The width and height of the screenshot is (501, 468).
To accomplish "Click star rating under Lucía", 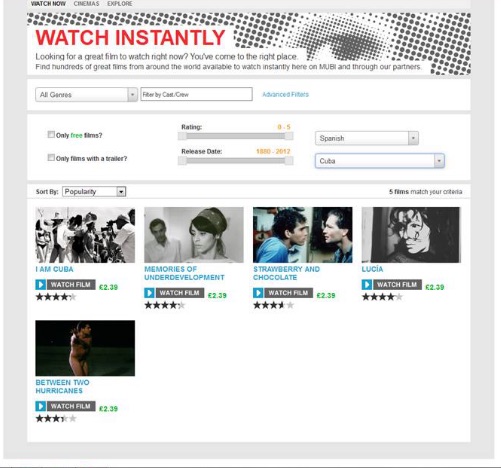I will click(x=382, y=297).
